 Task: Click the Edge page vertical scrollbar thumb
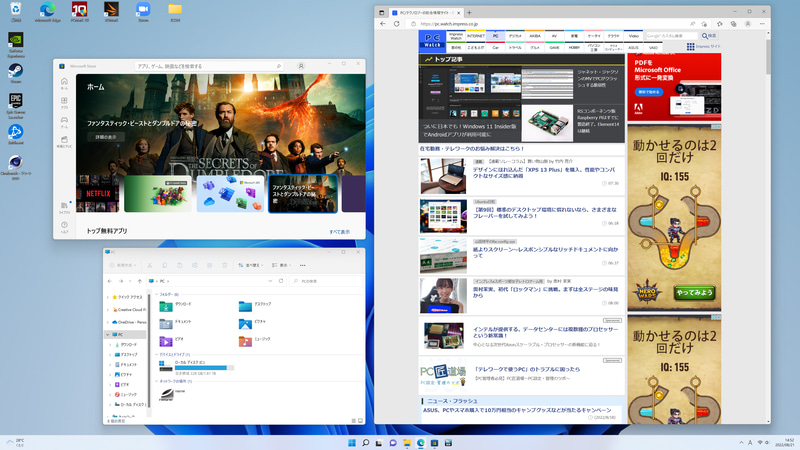point(768,55)
